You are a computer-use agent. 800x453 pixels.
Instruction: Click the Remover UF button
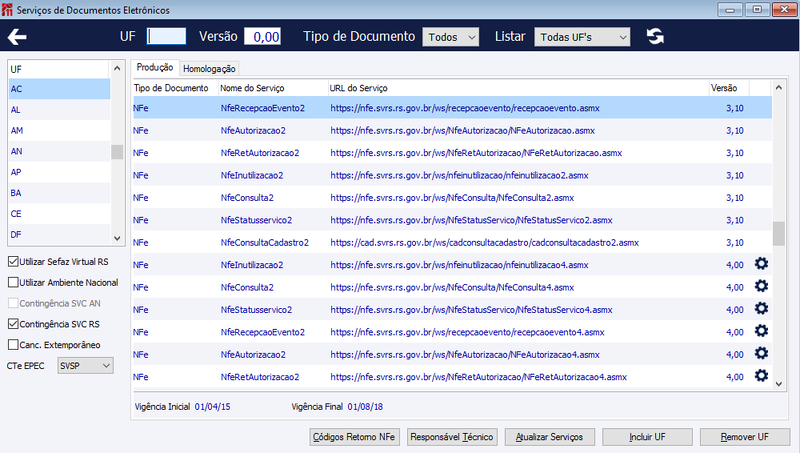point(744,437)
